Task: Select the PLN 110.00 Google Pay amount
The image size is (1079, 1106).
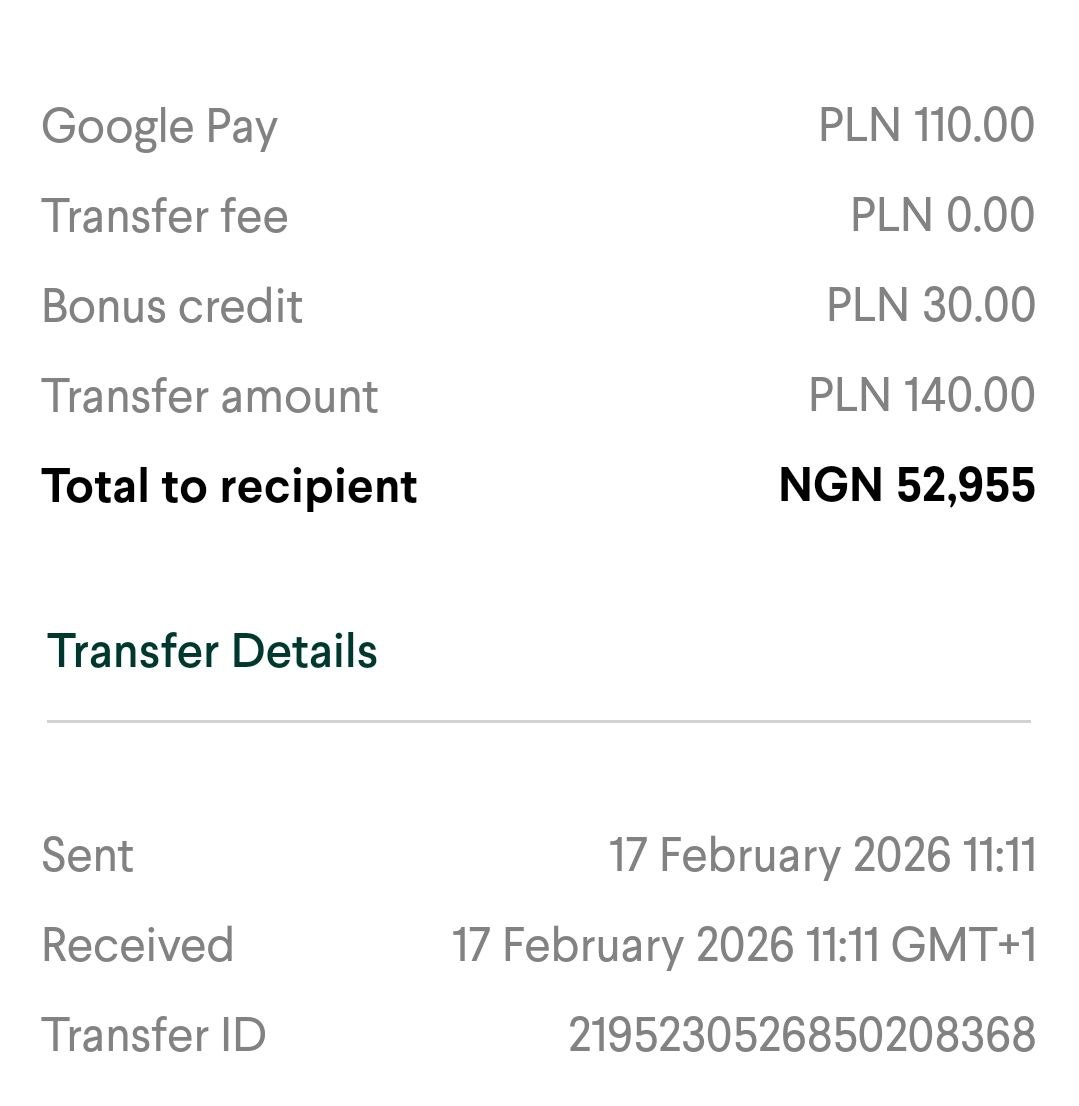Action: (926, 126)
